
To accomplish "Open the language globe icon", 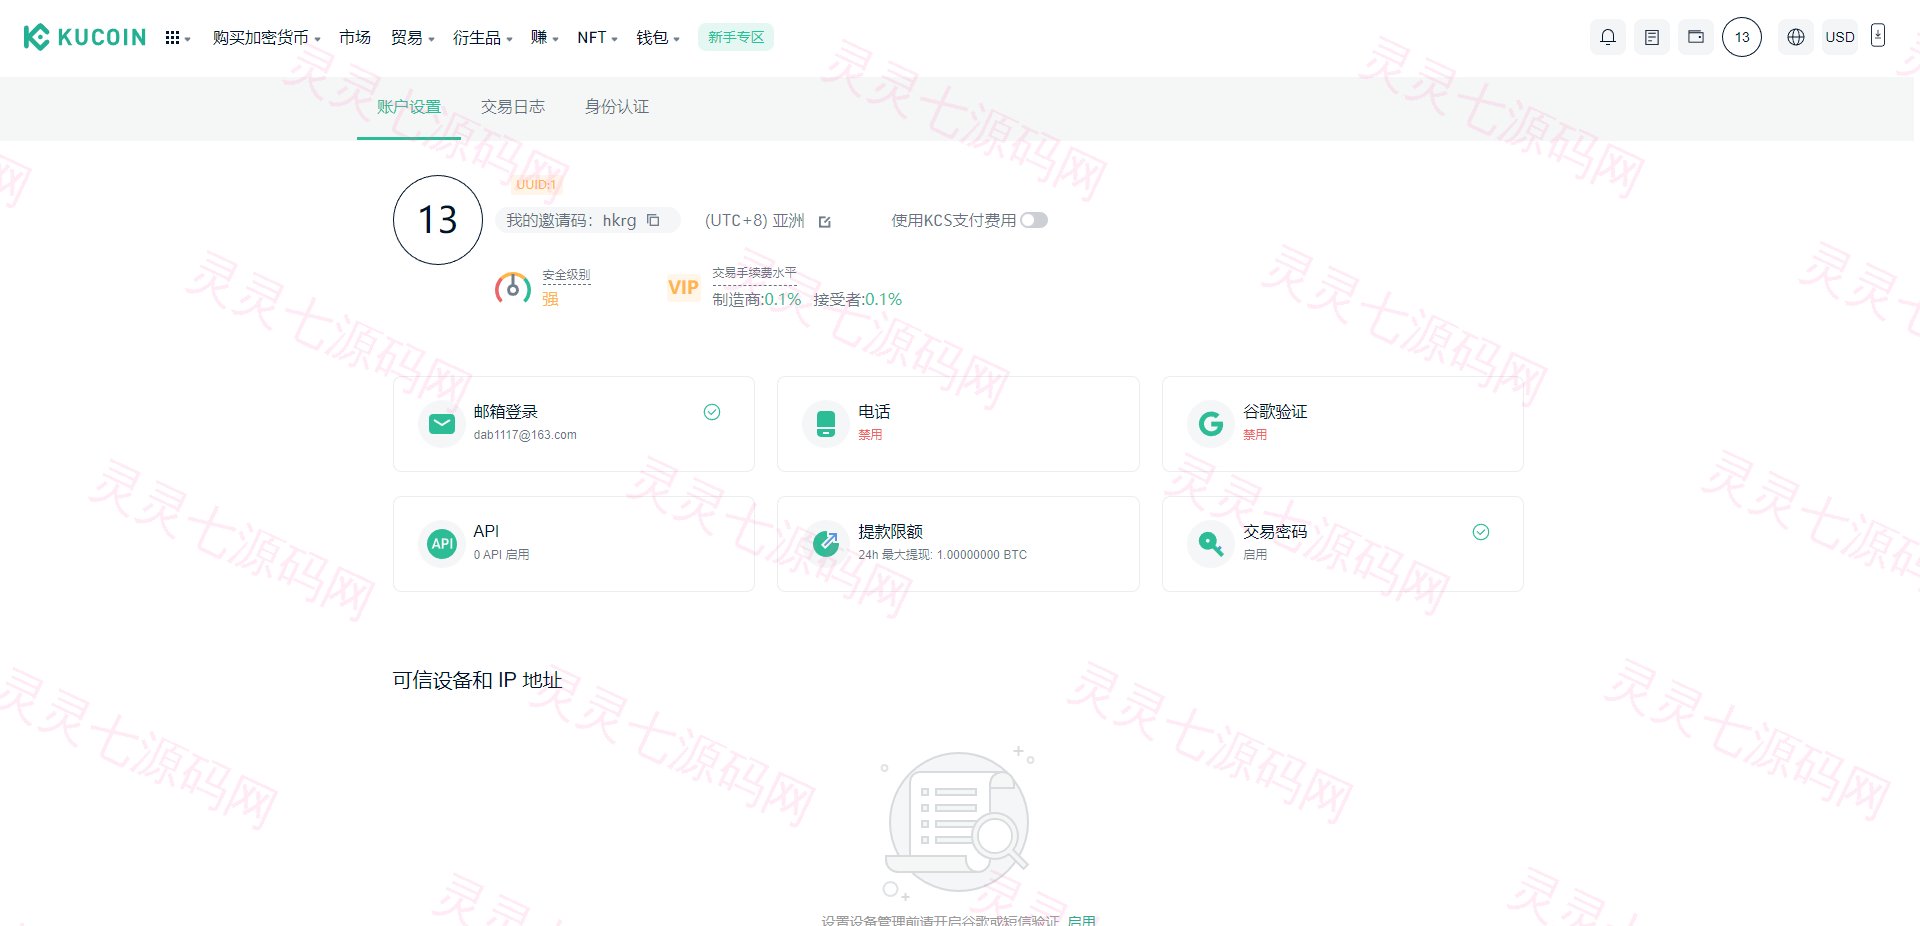I will click(x=1796, y=37).
